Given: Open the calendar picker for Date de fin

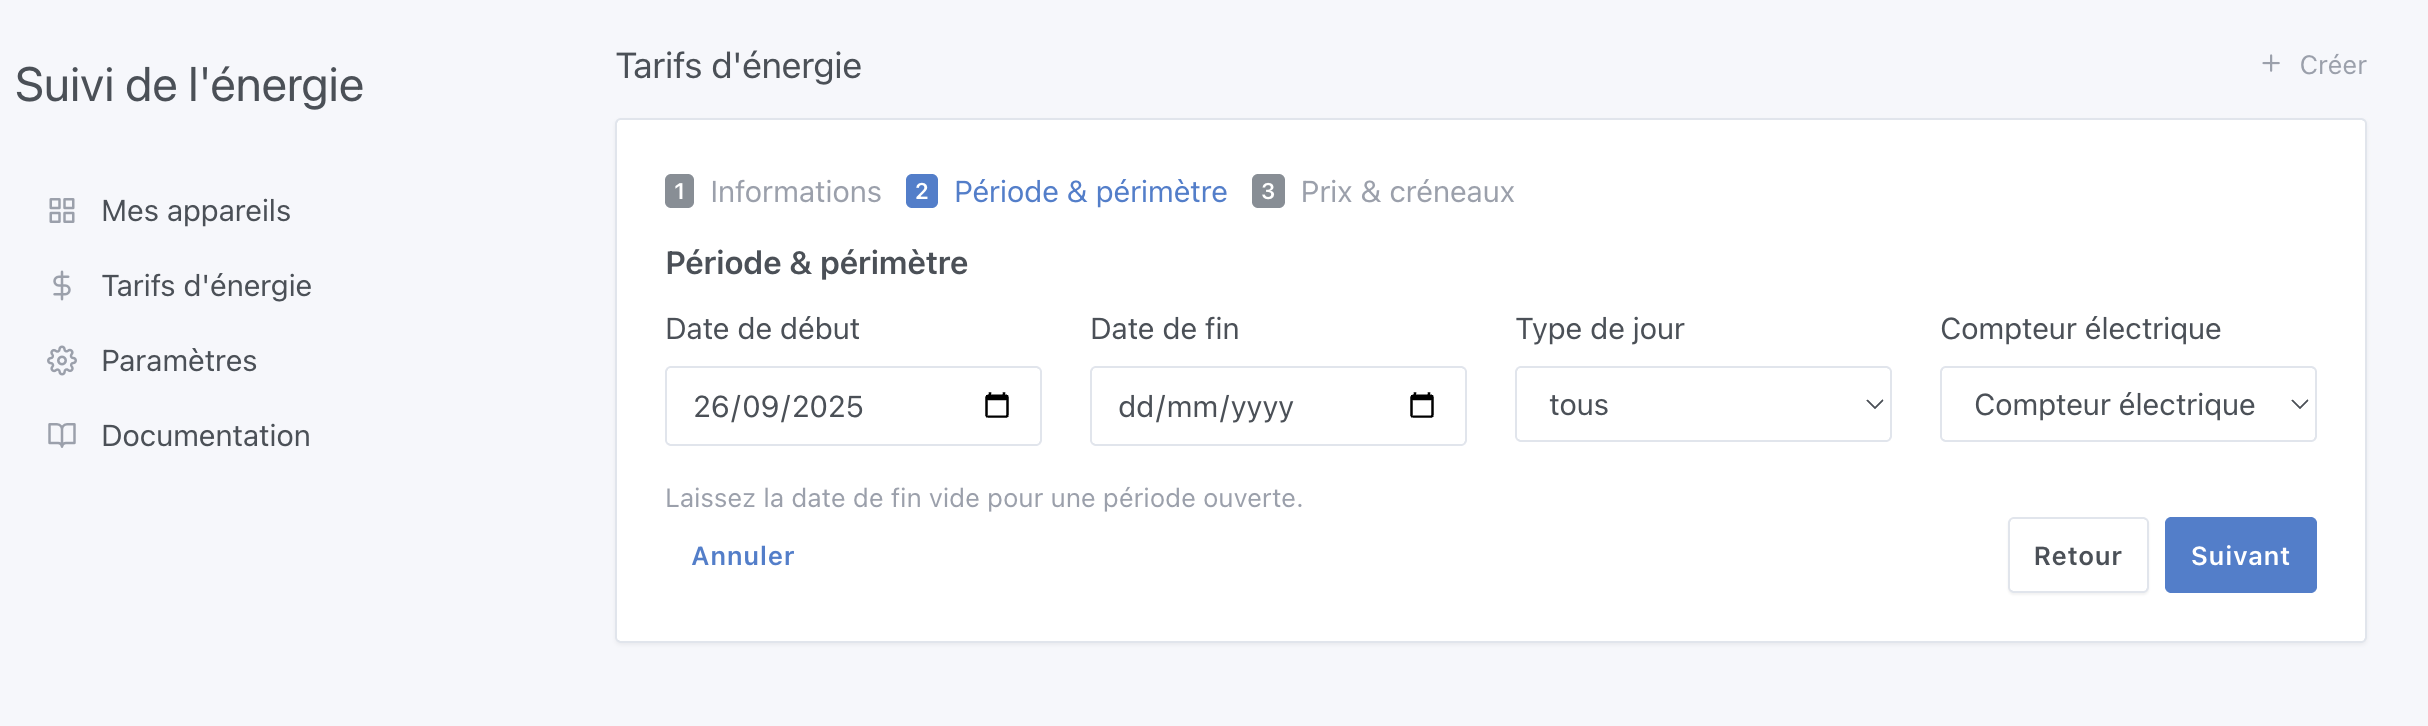Looking at the screenshot, I should tap(1421, 405).
